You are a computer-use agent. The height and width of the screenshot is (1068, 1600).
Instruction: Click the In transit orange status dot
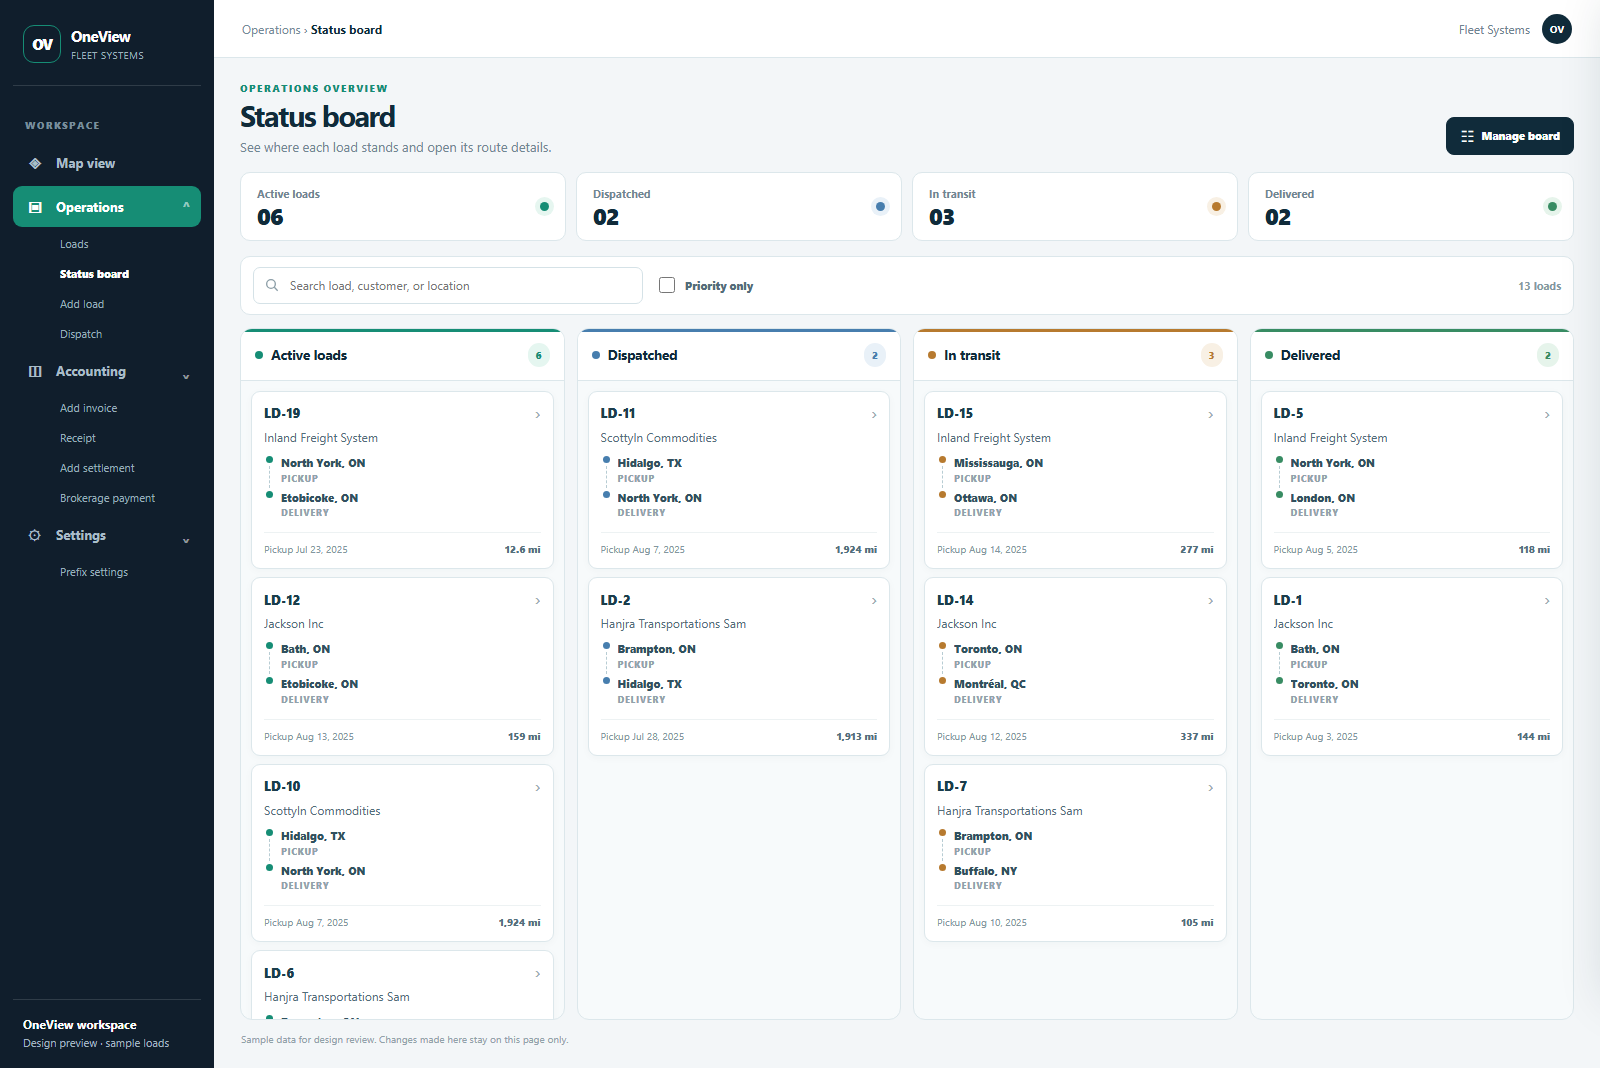1216,207
